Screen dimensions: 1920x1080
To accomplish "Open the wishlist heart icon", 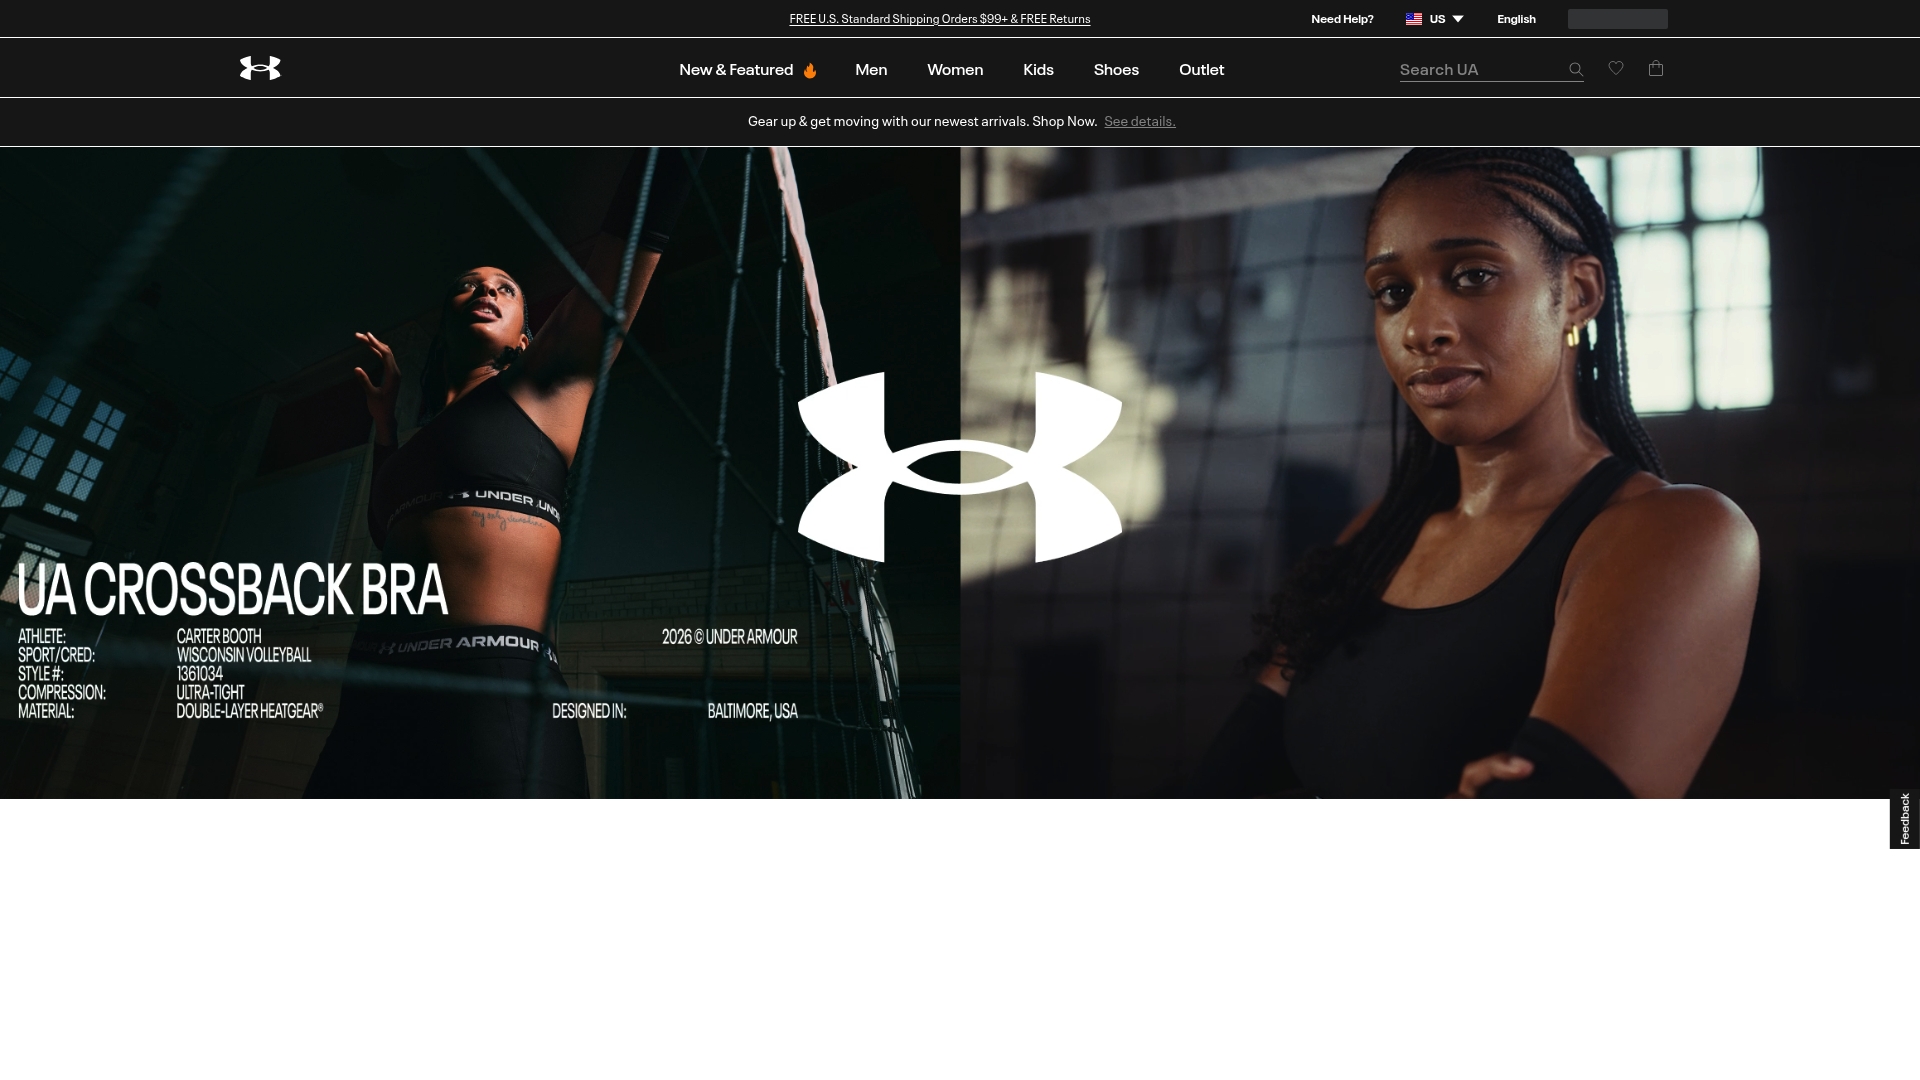I will 1616,68.
